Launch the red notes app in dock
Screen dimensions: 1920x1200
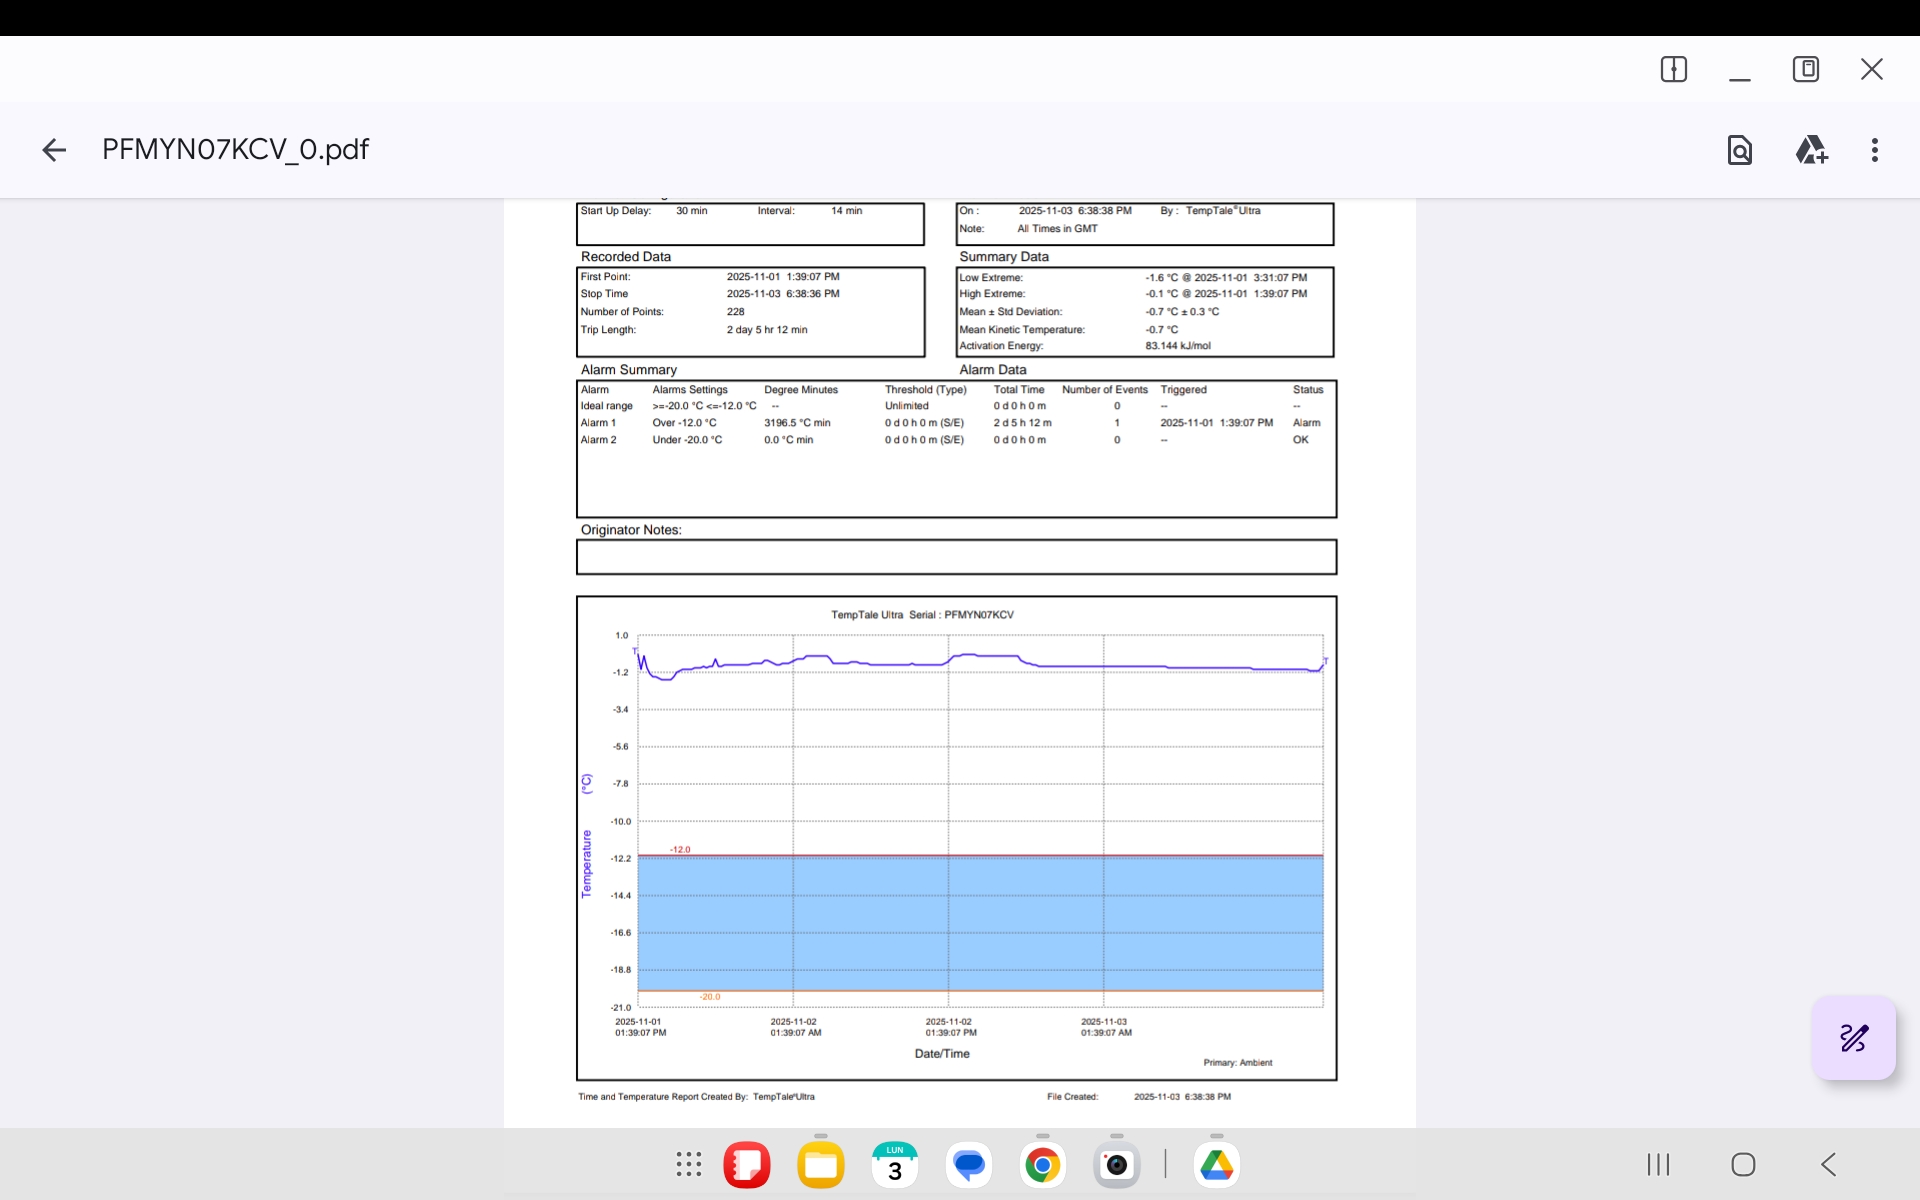click(x=746, y=1165)
